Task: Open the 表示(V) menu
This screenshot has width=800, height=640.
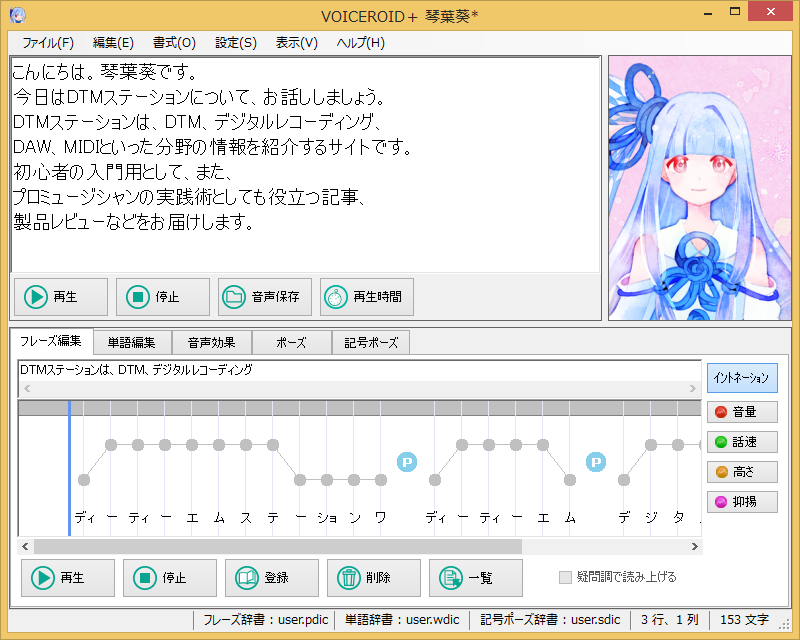Action: coord(296,43)
